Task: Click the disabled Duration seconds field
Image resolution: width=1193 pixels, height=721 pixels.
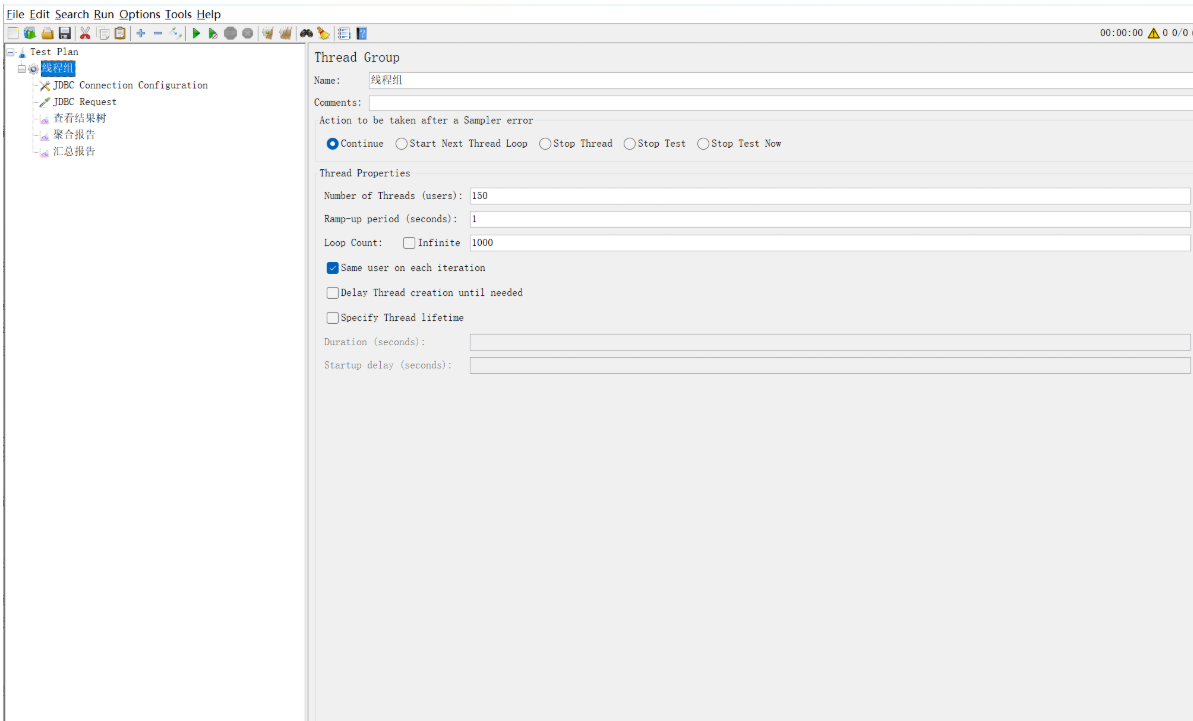Action: (x=830, y=342)
